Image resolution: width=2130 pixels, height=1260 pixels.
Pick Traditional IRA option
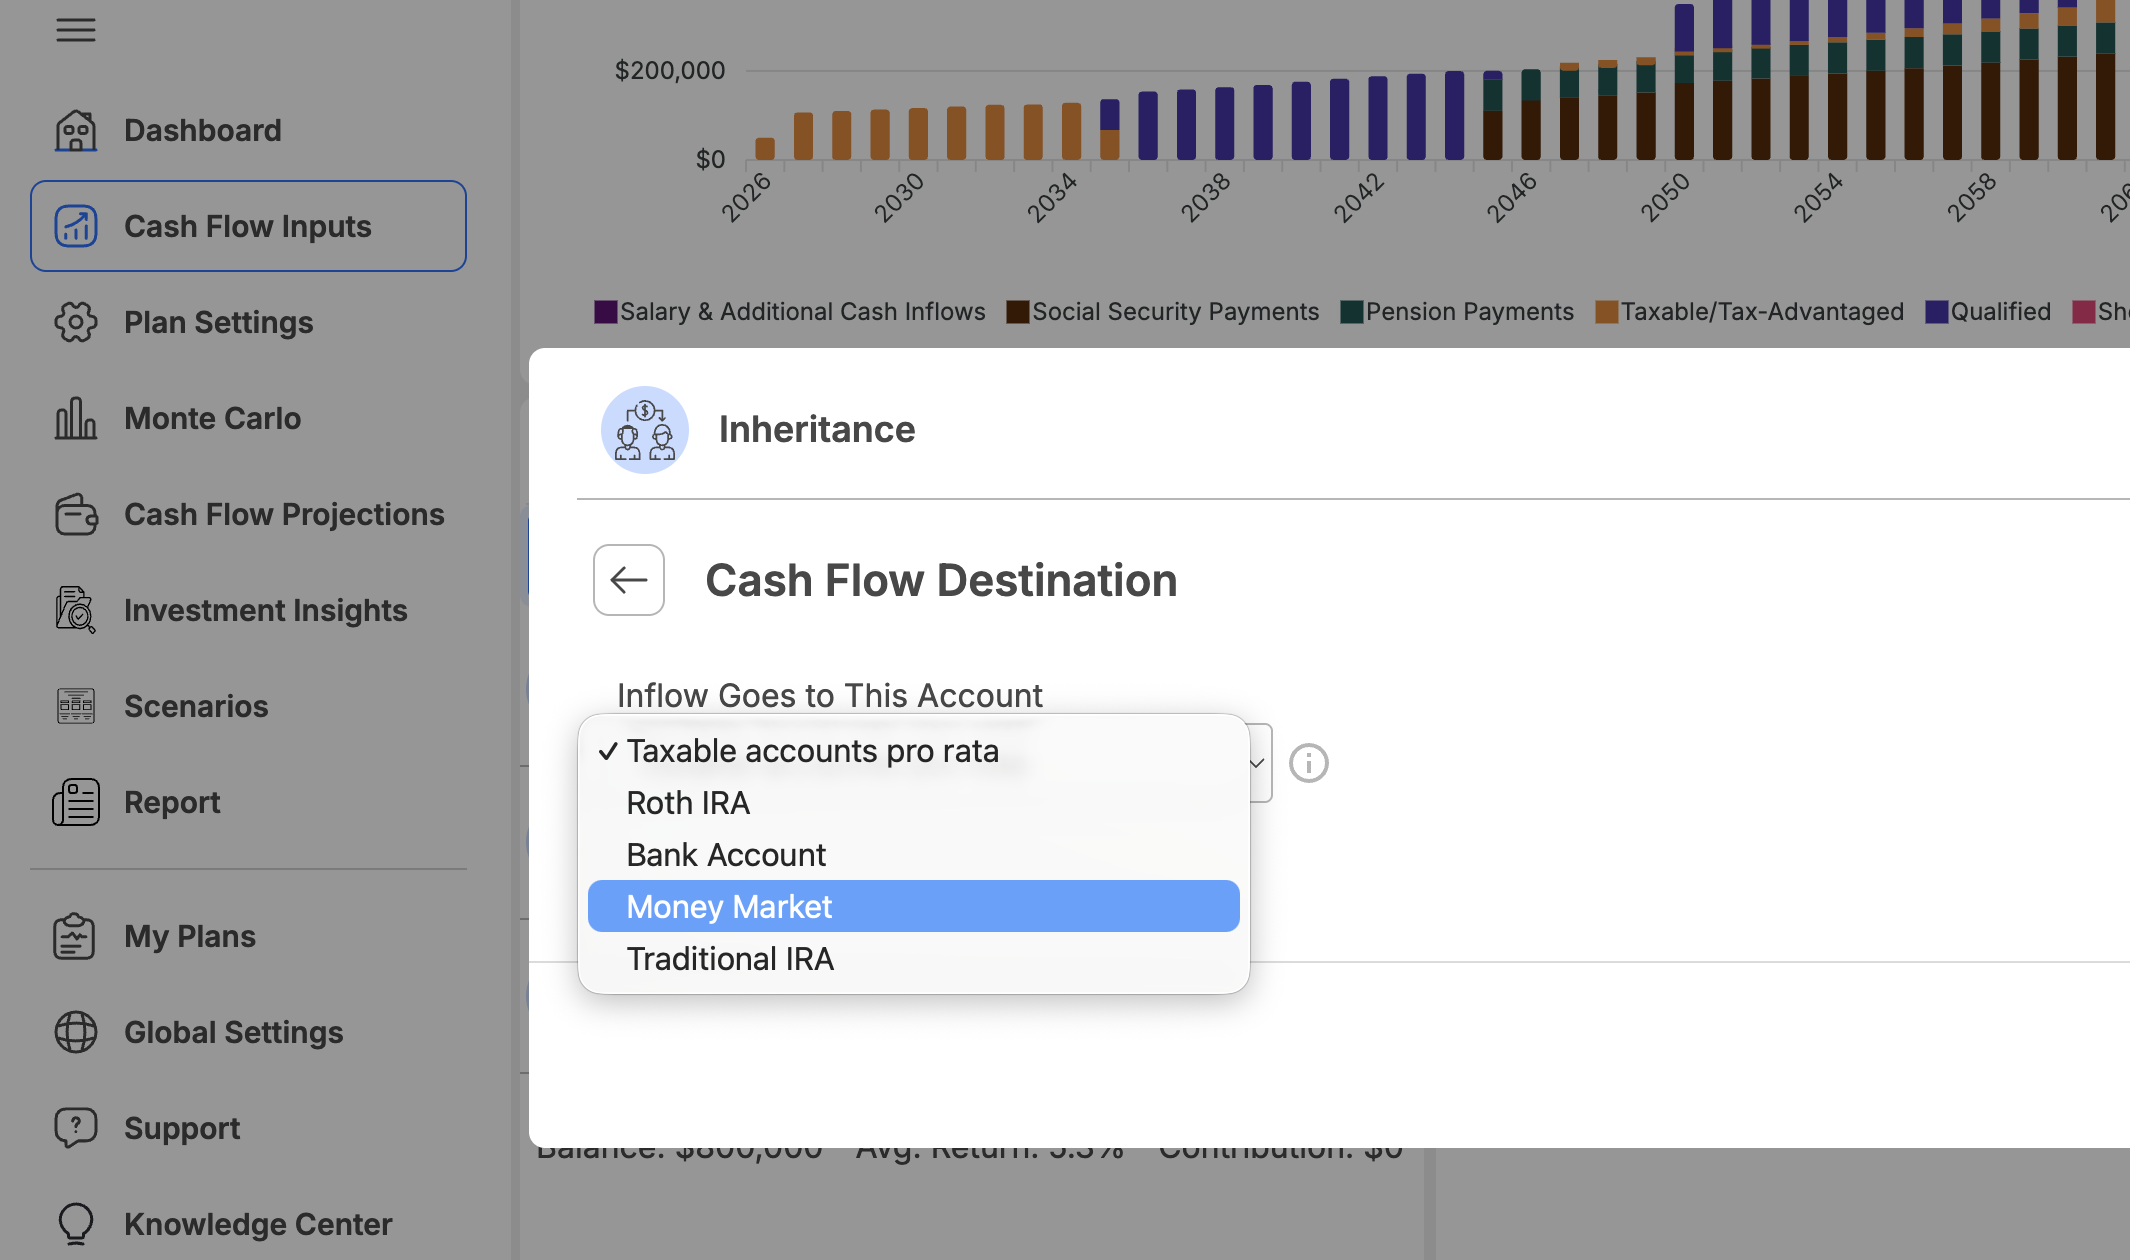click(x=914, y=958)
